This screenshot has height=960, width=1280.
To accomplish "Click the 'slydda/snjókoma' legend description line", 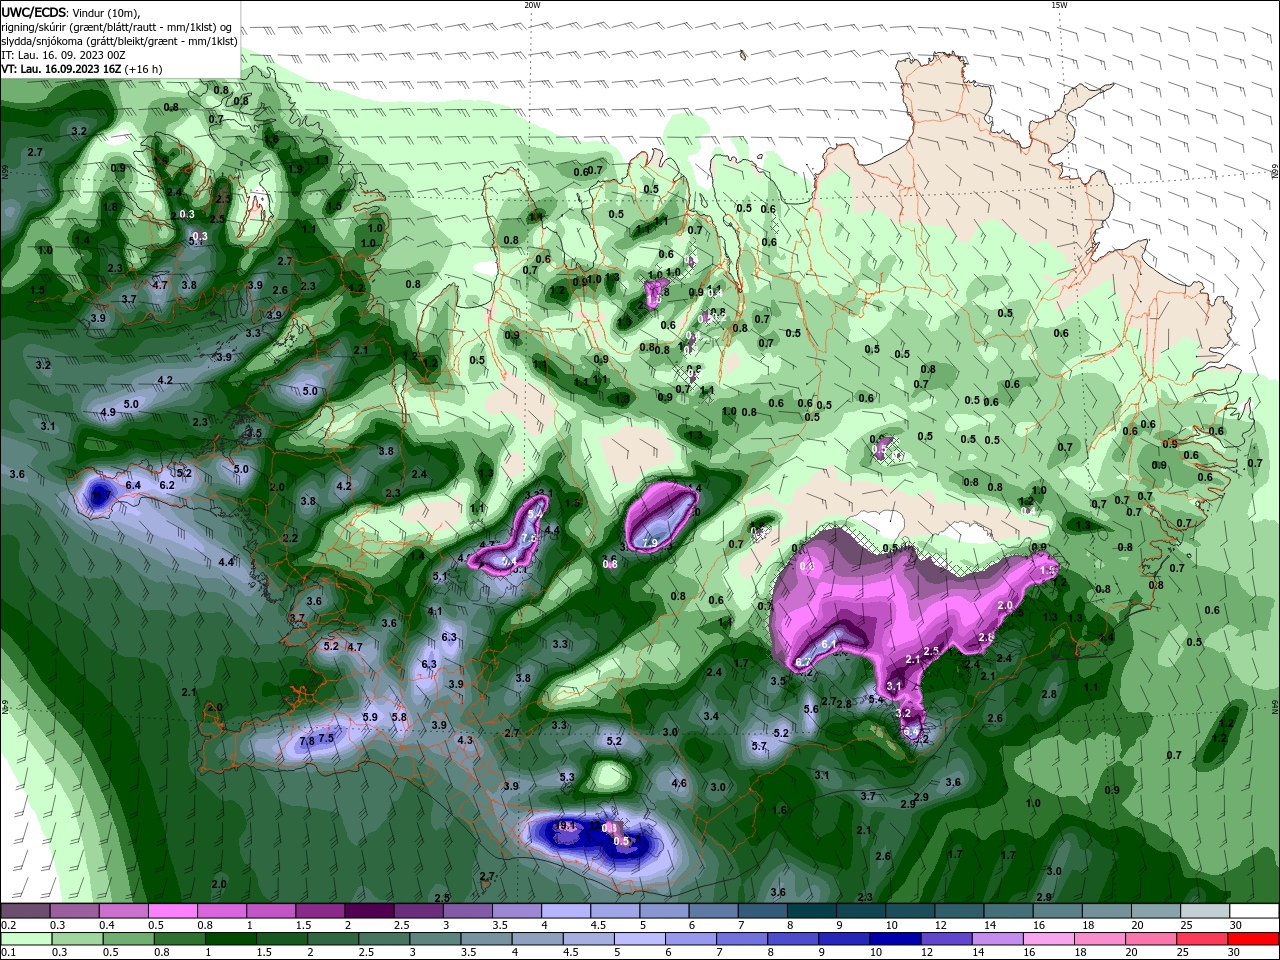I will tap(120, 41).
